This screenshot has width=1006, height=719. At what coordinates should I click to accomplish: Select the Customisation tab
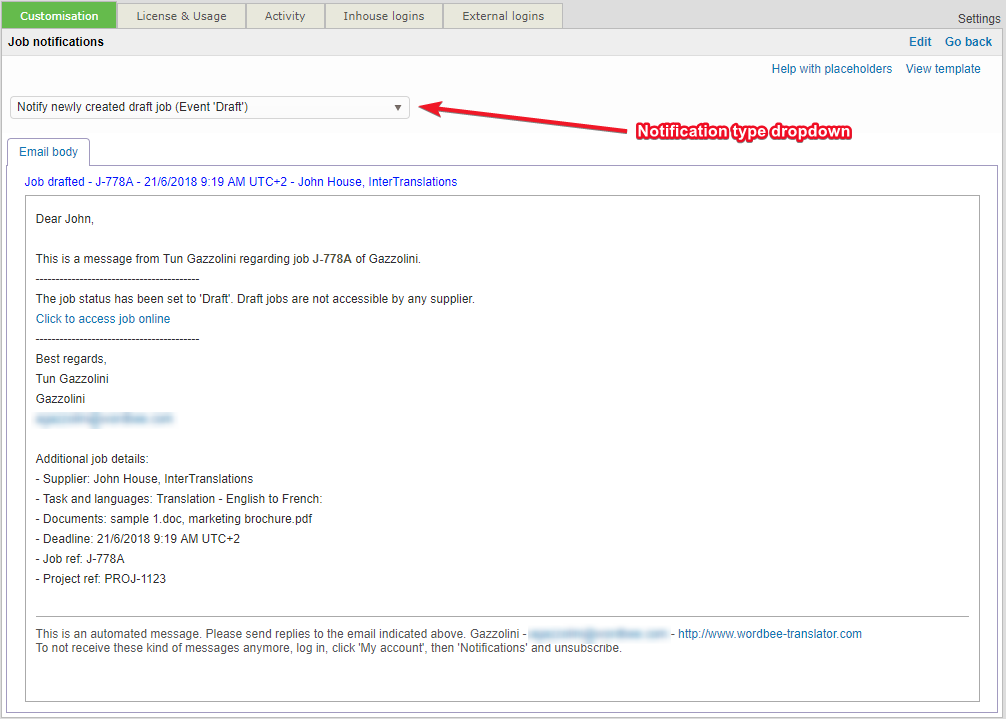point(59,15)
